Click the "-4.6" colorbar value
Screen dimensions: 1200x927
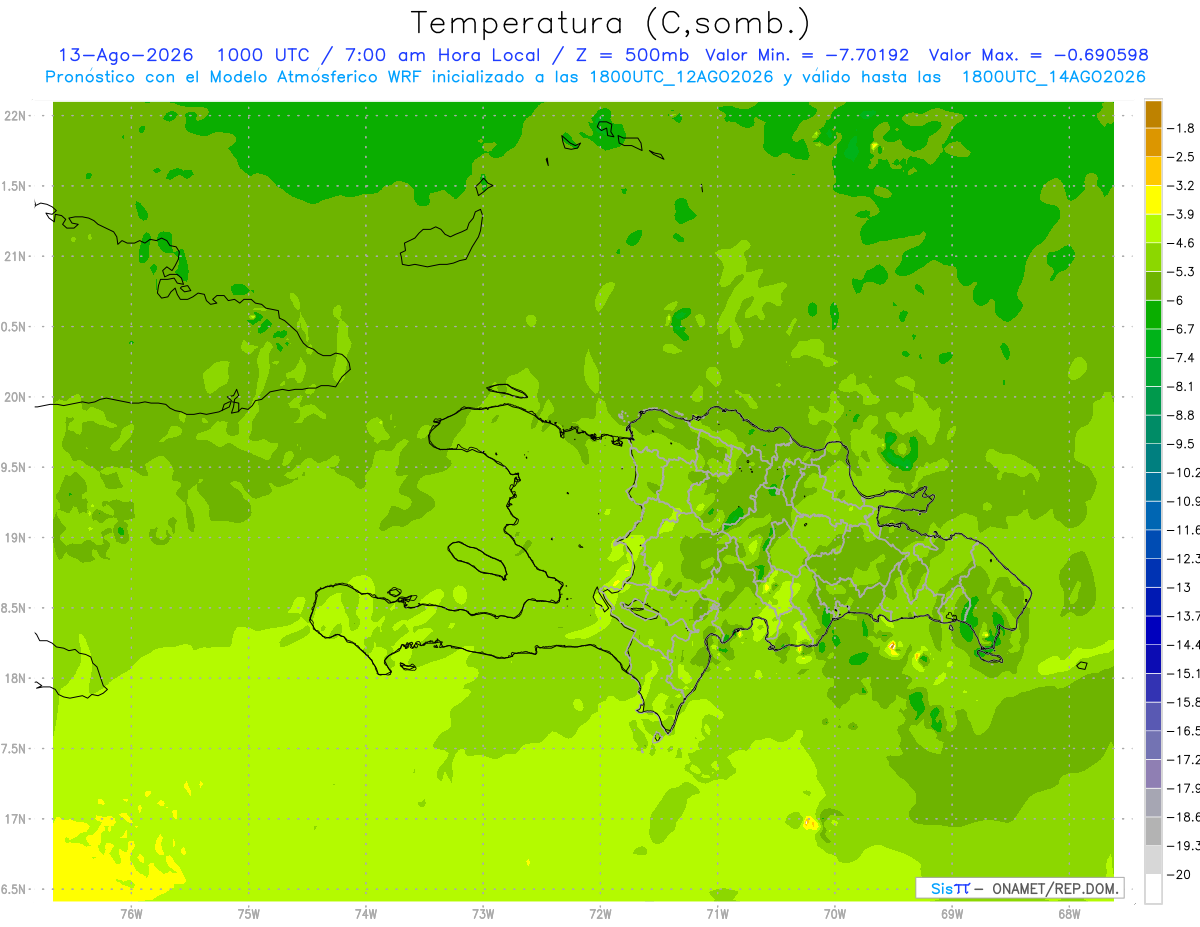(x=1181, y=243)
